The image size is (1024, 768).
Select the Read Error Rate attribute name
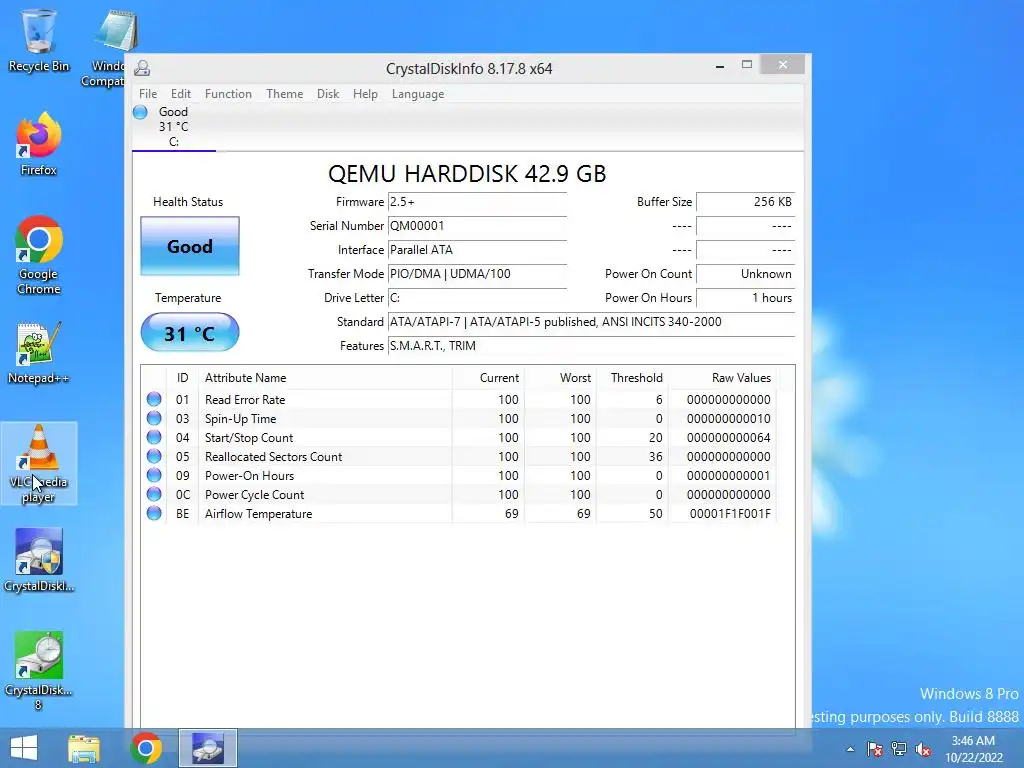[245, 399]
